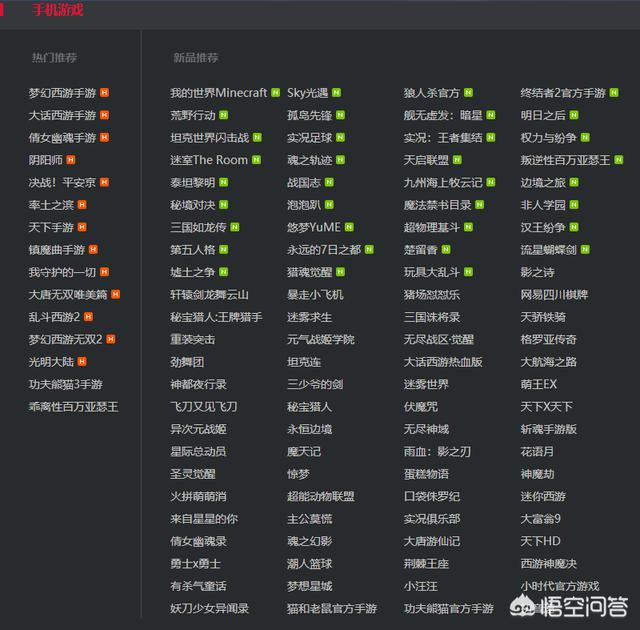Click the hot badge next to 阴阳师
This screenshot has height=630, width=640.
(71, 160)
